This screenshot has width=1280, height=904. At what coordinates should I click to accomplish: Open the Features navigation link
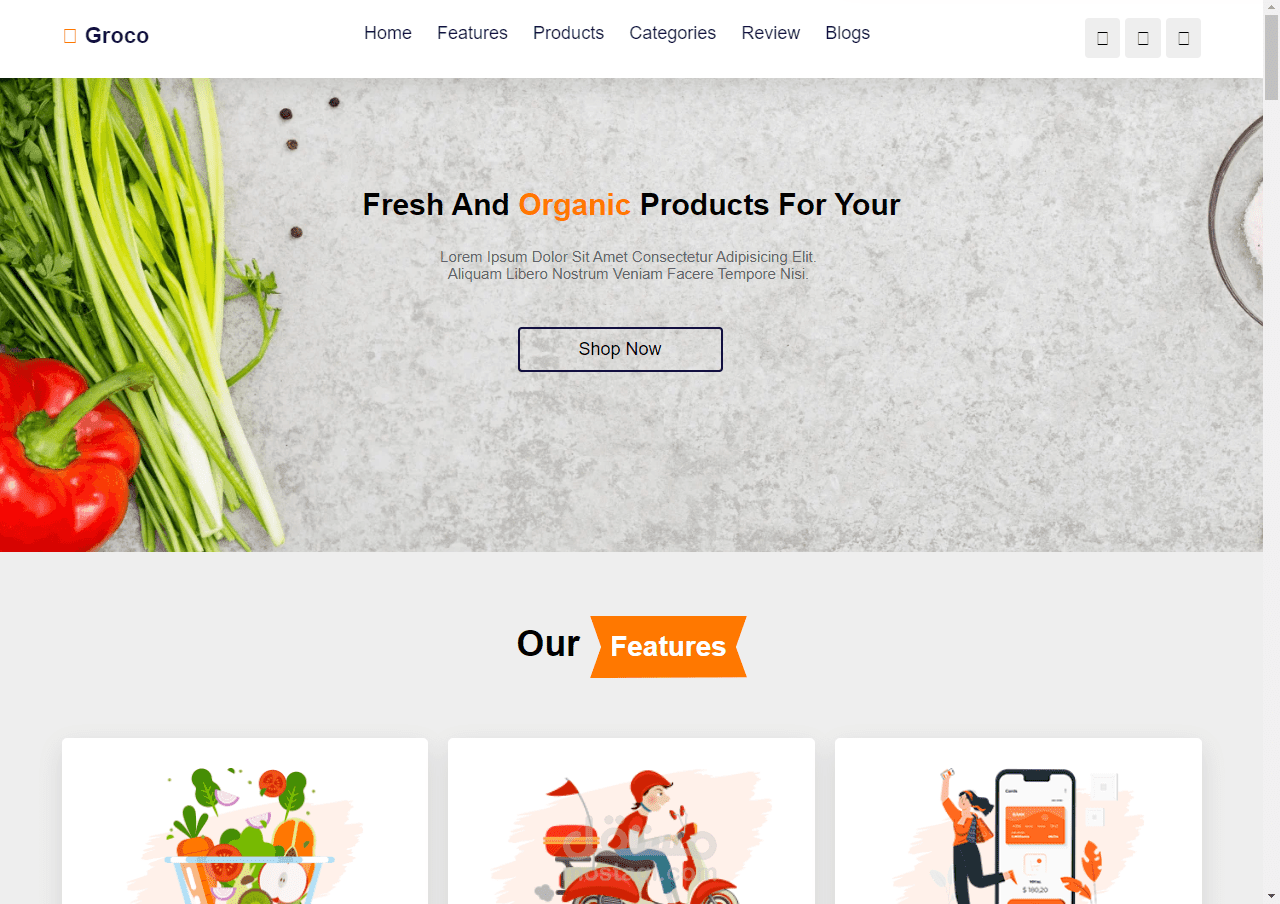[472, 33]
